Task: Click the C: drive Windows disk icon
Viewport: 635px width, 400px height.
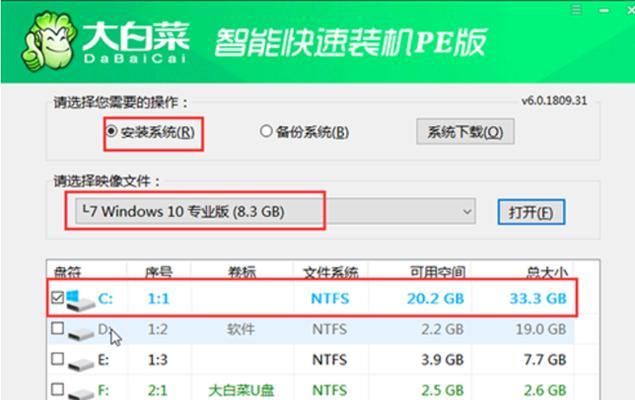Action: click(x=80, y=300)
